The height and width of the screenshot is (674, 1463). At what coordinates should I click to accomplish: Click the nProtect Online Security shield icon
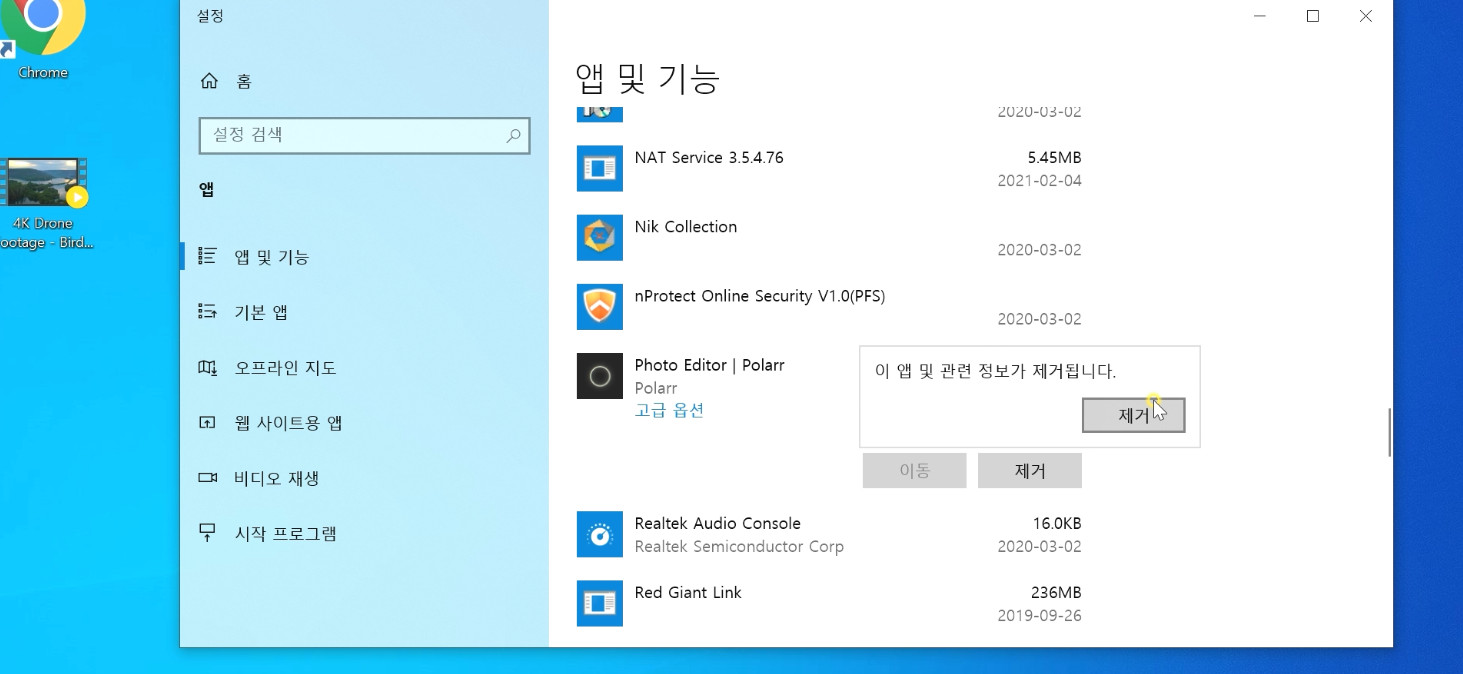tap(600, 307)
